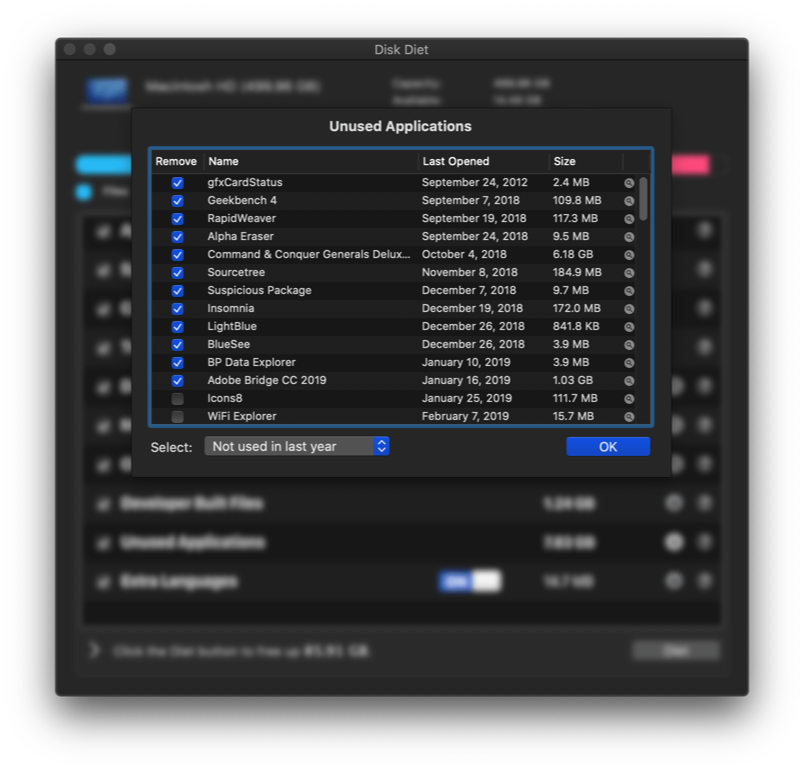Confirm selection with the OK button
Viewport: 804px width, 770px height.
point(608,447)
